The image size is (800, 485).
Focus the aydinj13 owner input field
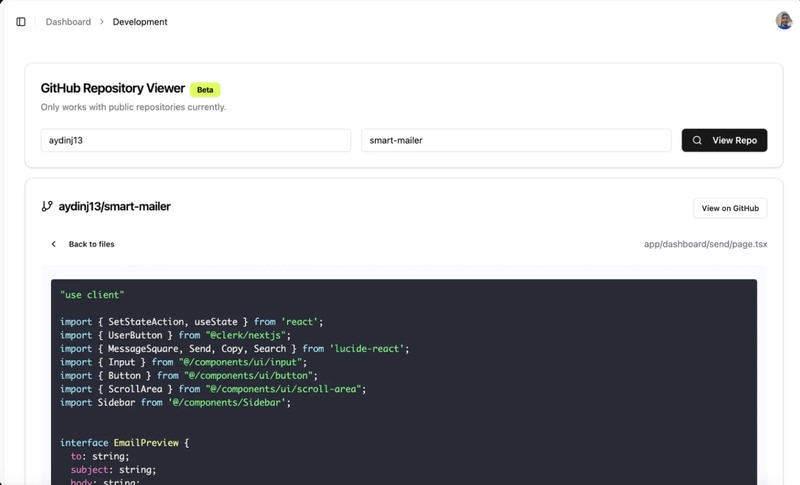point(195,141)
